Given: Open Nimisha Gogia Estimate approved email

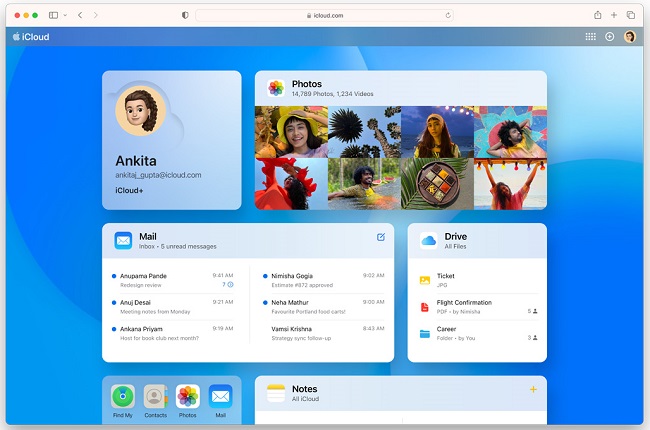Looking at the screenshot, I should [x=324, y=280].
